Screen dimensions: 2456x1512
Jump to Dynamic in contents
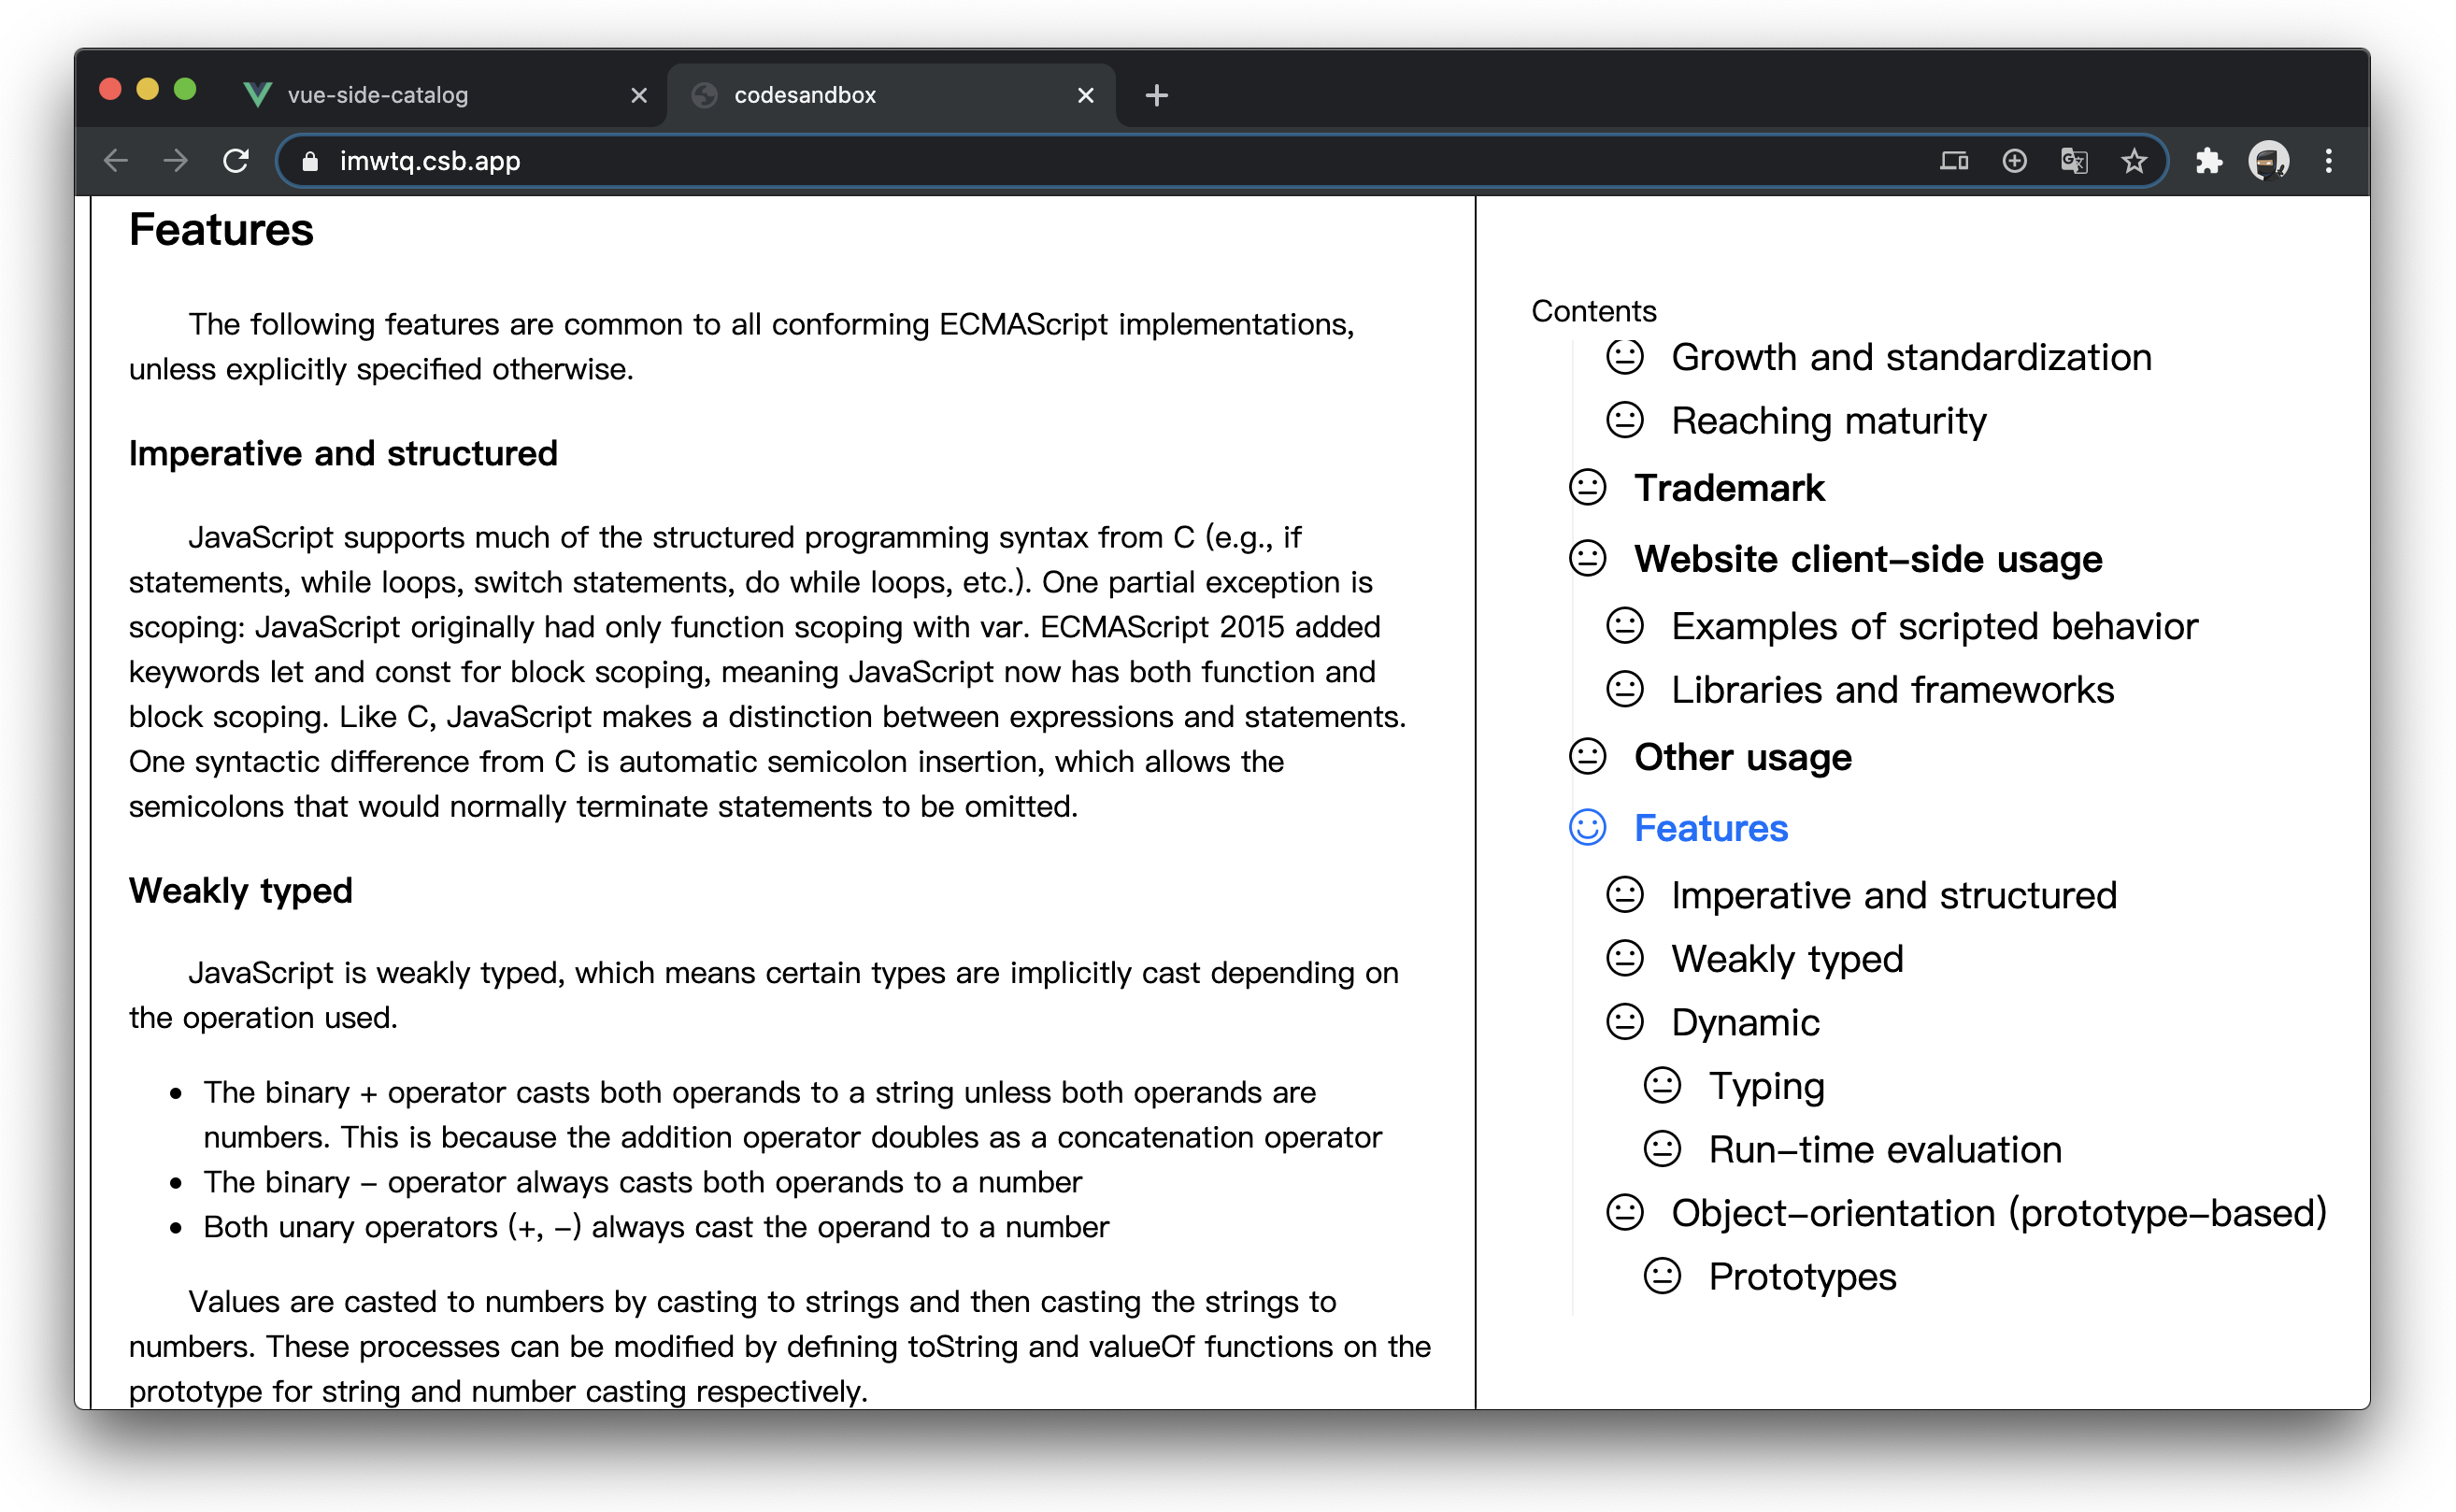tap(1745, 1023)
